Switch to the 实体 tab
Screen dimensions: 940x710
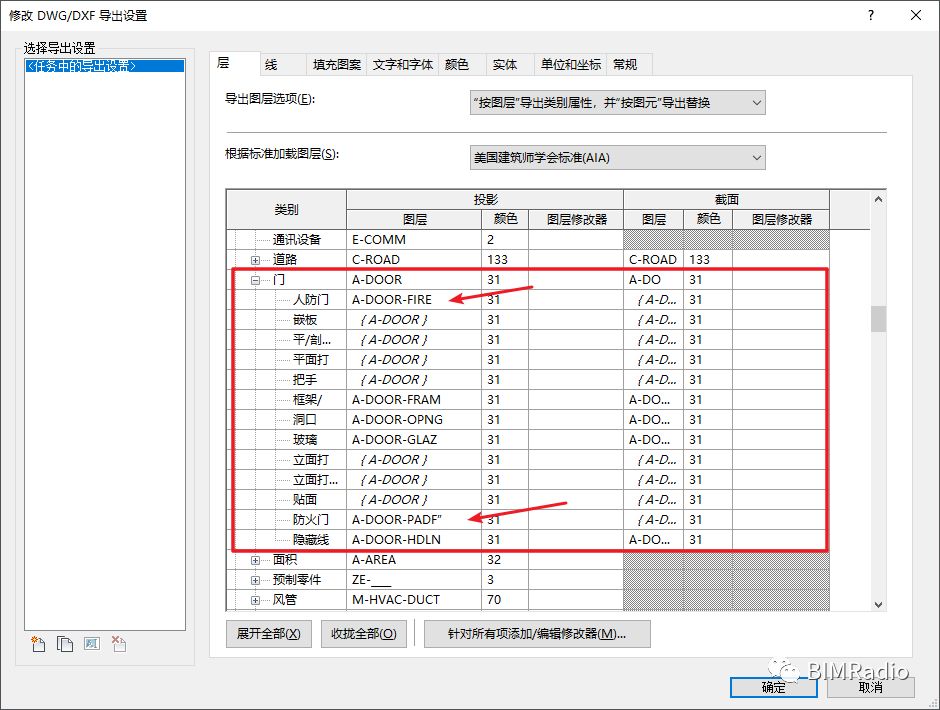pos(510,65)
